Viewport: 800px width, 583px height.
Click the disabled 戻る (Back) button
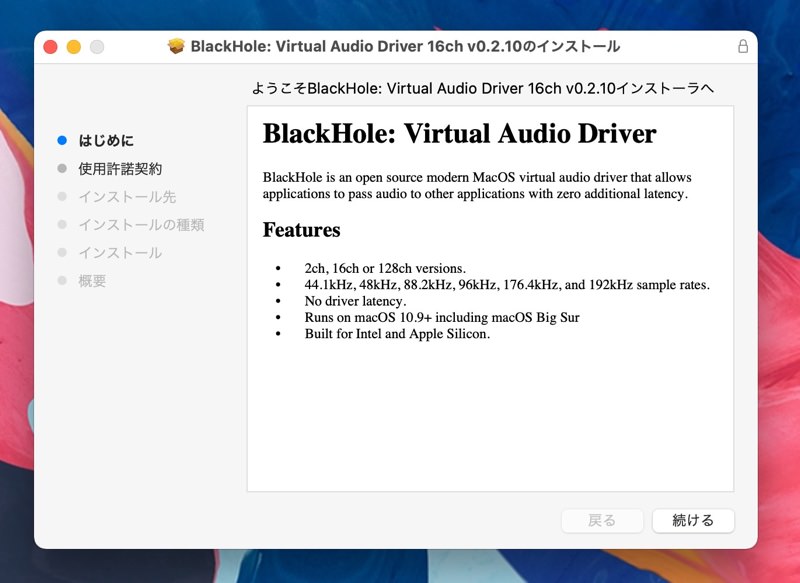(602, 521)
